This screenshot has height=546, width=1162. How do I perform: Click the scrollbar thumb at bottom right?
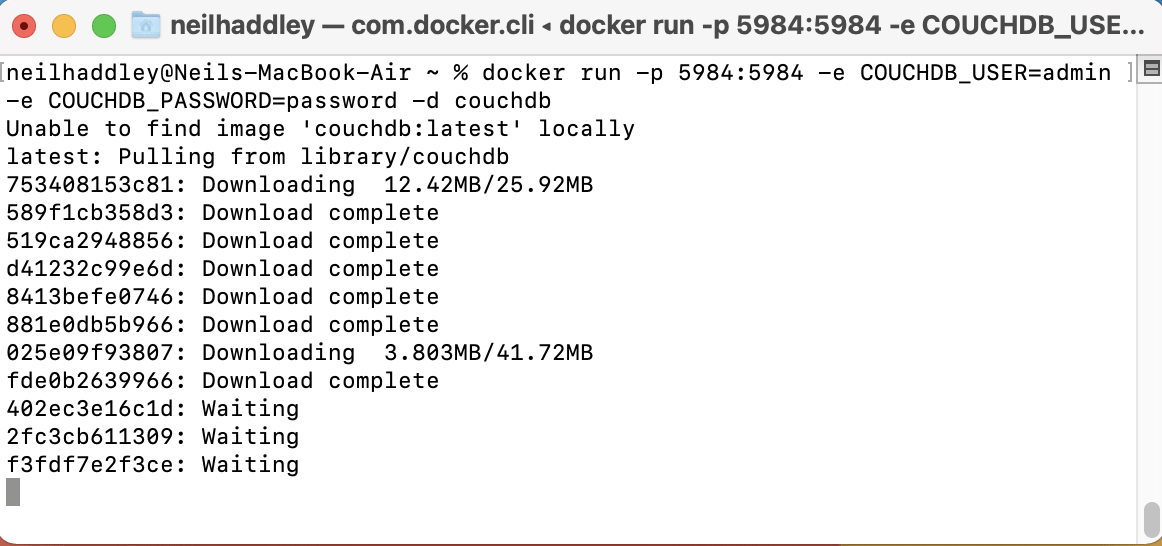pos(1151,519)
